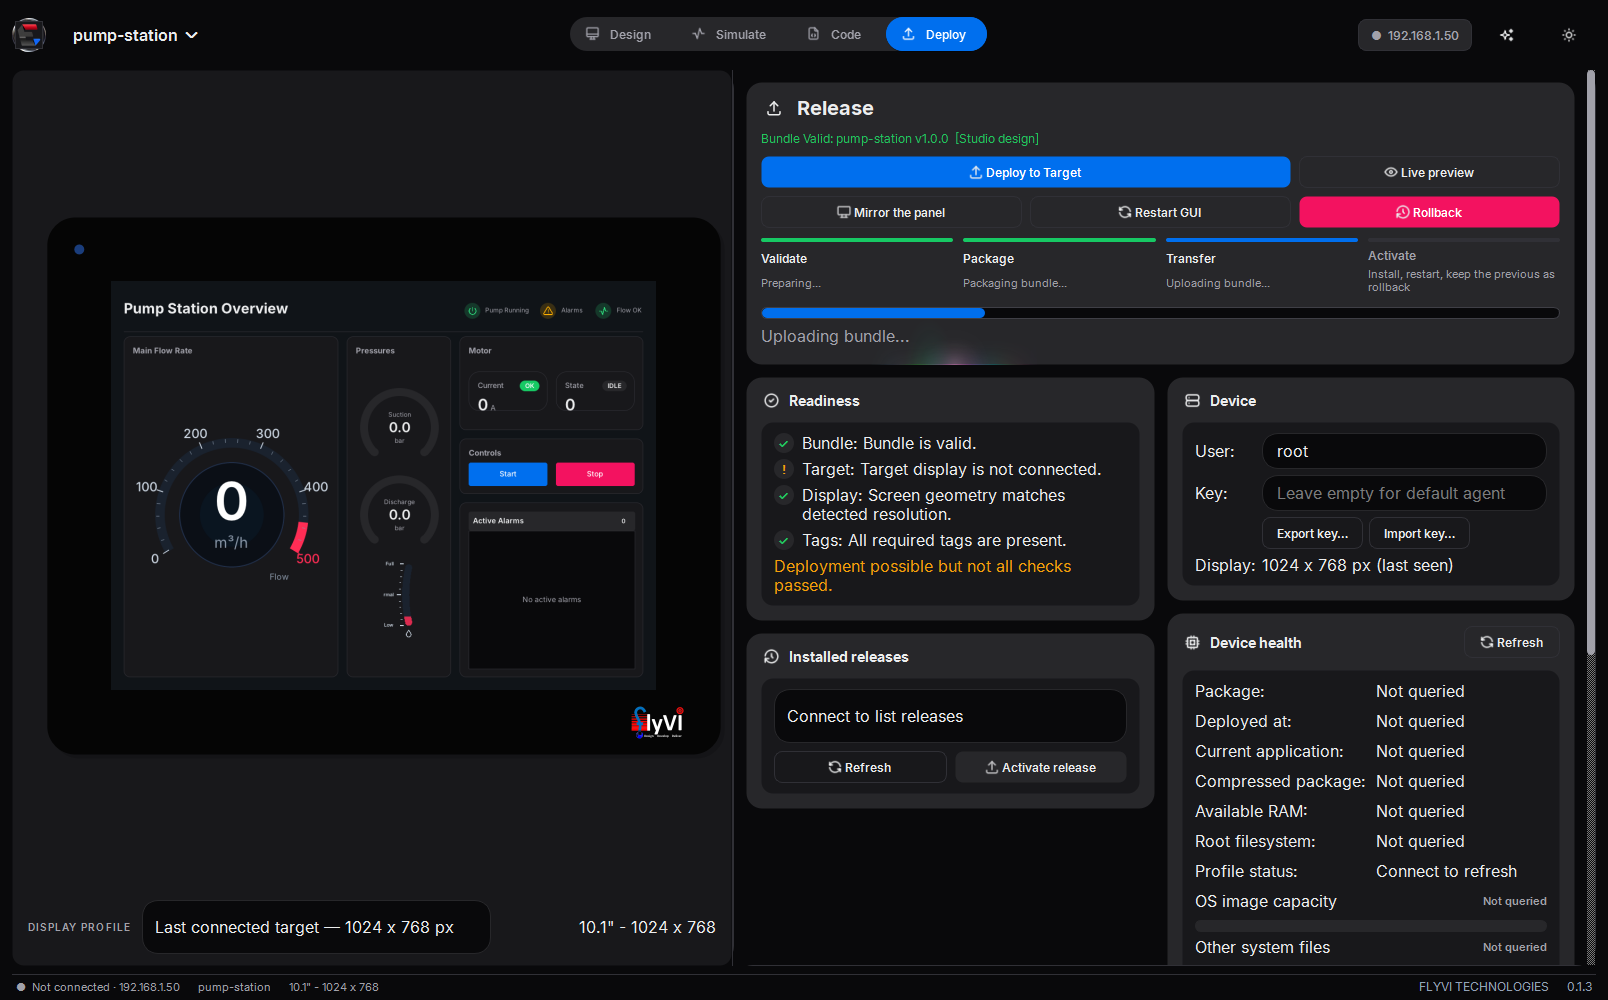Click the blue LED dot on device bezel
The height and width of the screenshot is (1000, 1608).
(x=79, y=249)
